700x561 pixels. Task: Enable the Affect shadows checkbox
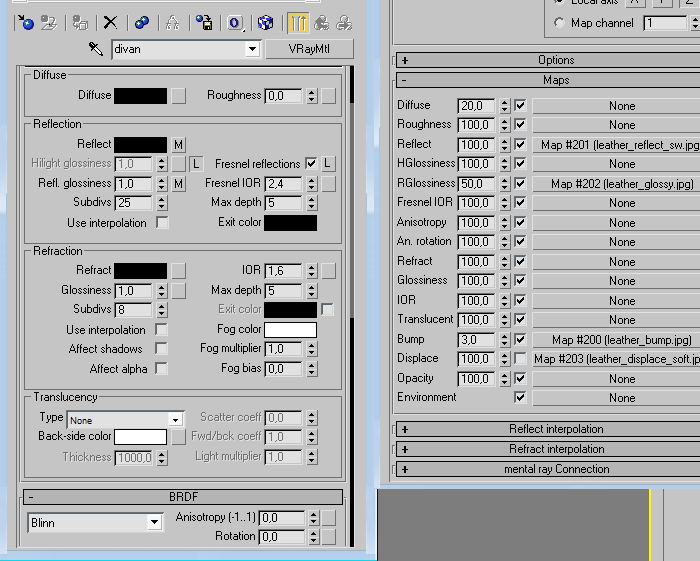click(161, 349)
